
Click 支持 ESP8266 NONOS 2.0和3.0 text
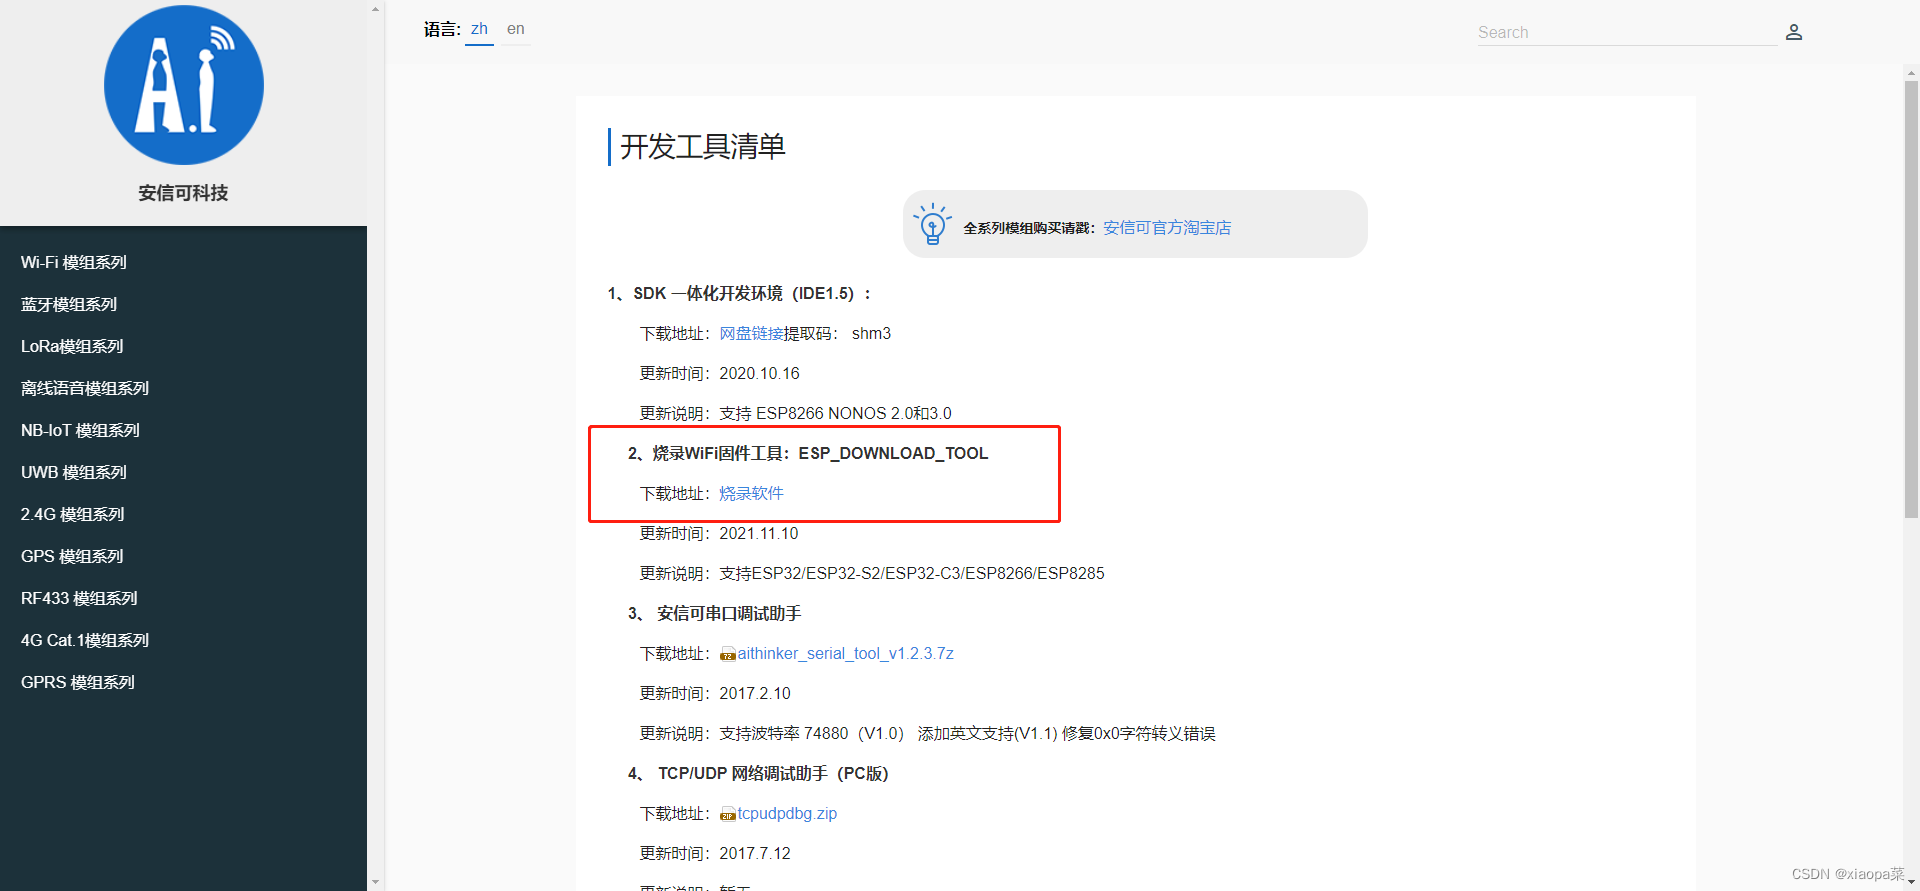coord(835,413)
